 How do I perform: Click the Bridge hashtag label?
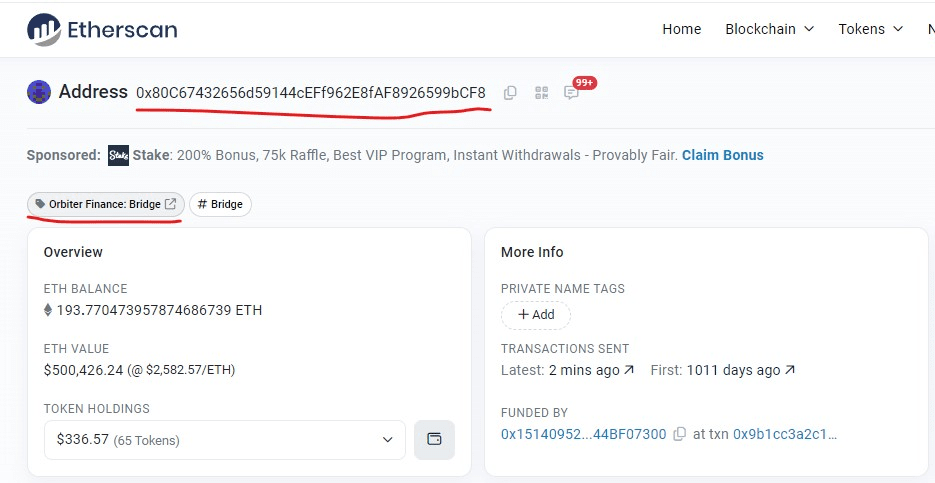pos(220,204)
